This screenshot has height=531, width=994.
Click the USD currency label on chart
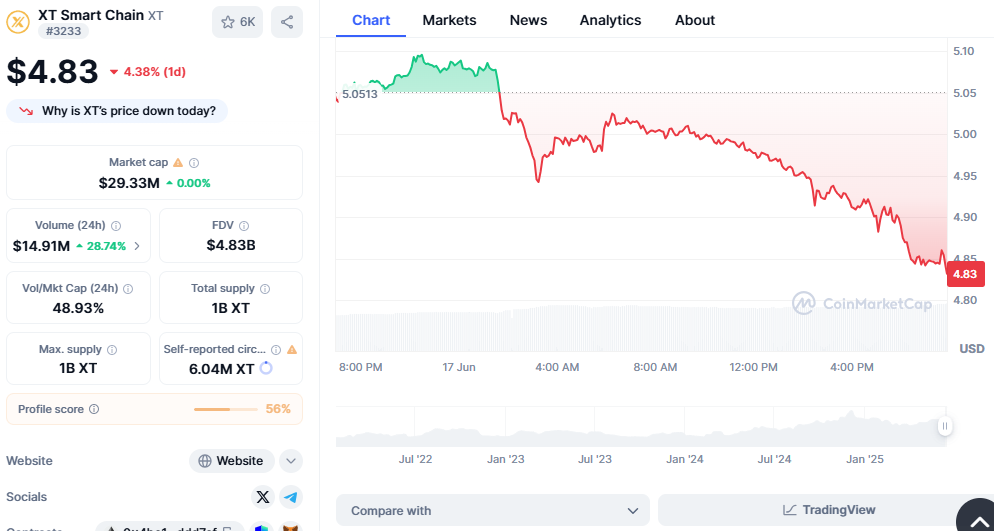tap(972, 349)
